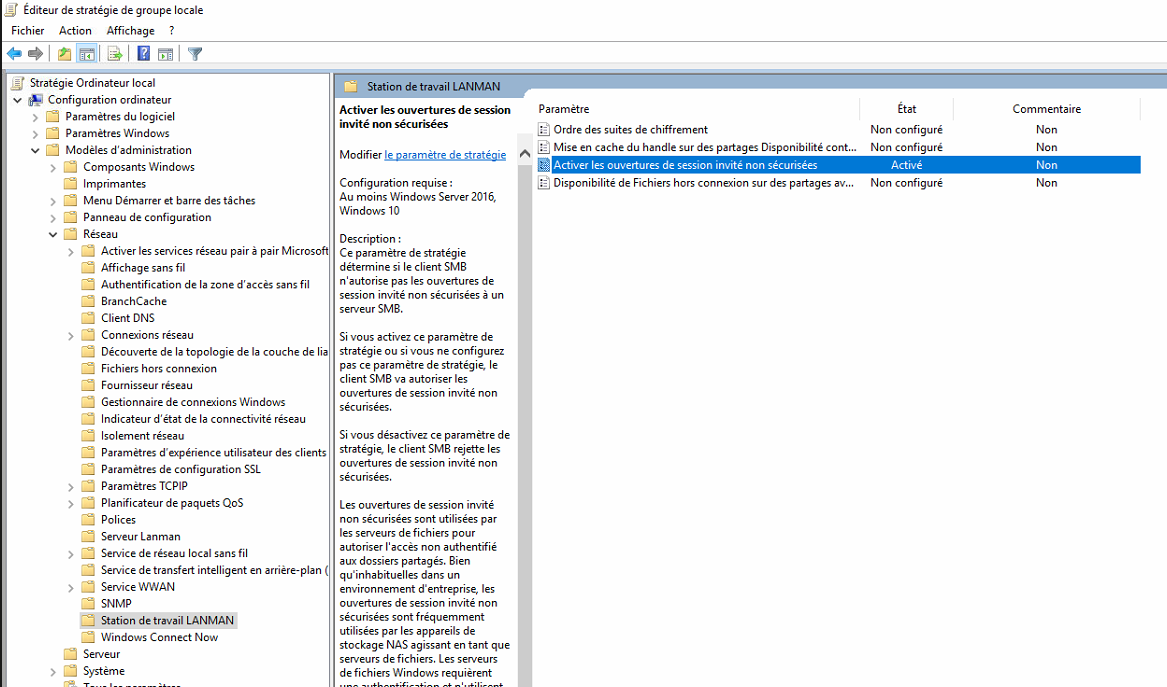The width and height of the screenshot is (1167, 687).
Task: Select the Client DNS folder
Action: pyautogui.click(x=127, y=318)
